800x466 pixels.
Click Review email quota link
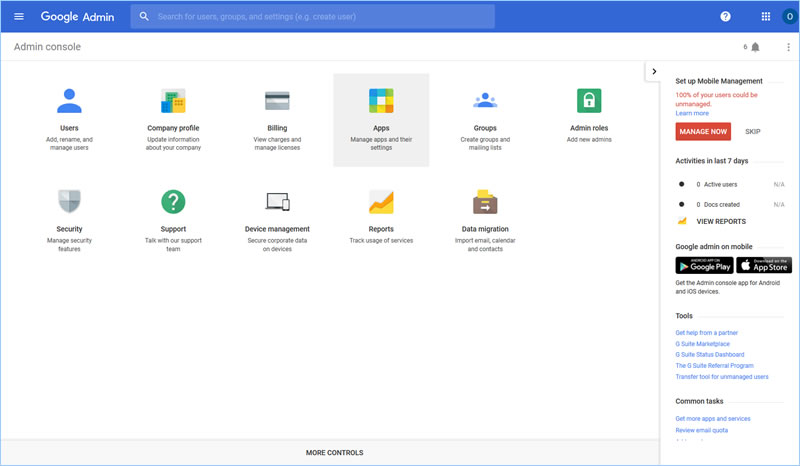(702, 430)
